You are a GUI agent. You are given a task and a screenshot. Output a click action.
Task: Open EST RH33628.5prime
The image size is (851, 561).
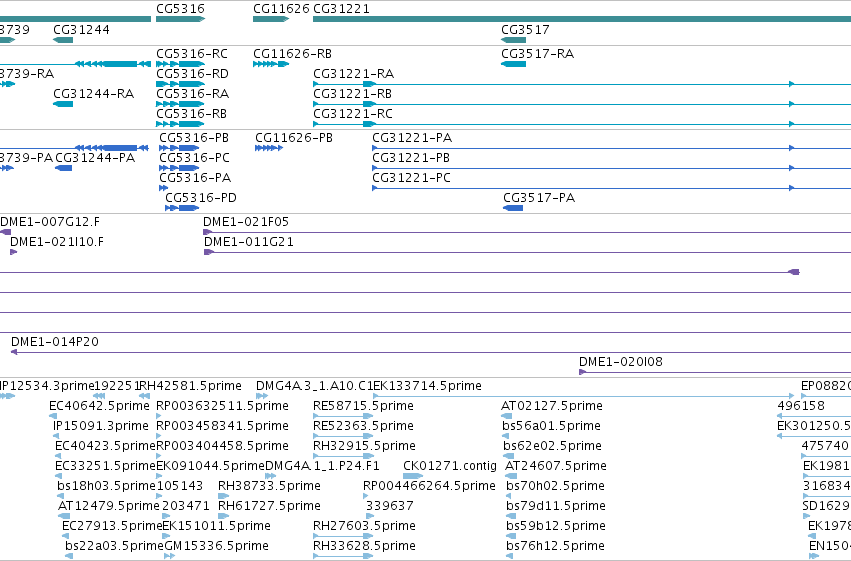364,545
